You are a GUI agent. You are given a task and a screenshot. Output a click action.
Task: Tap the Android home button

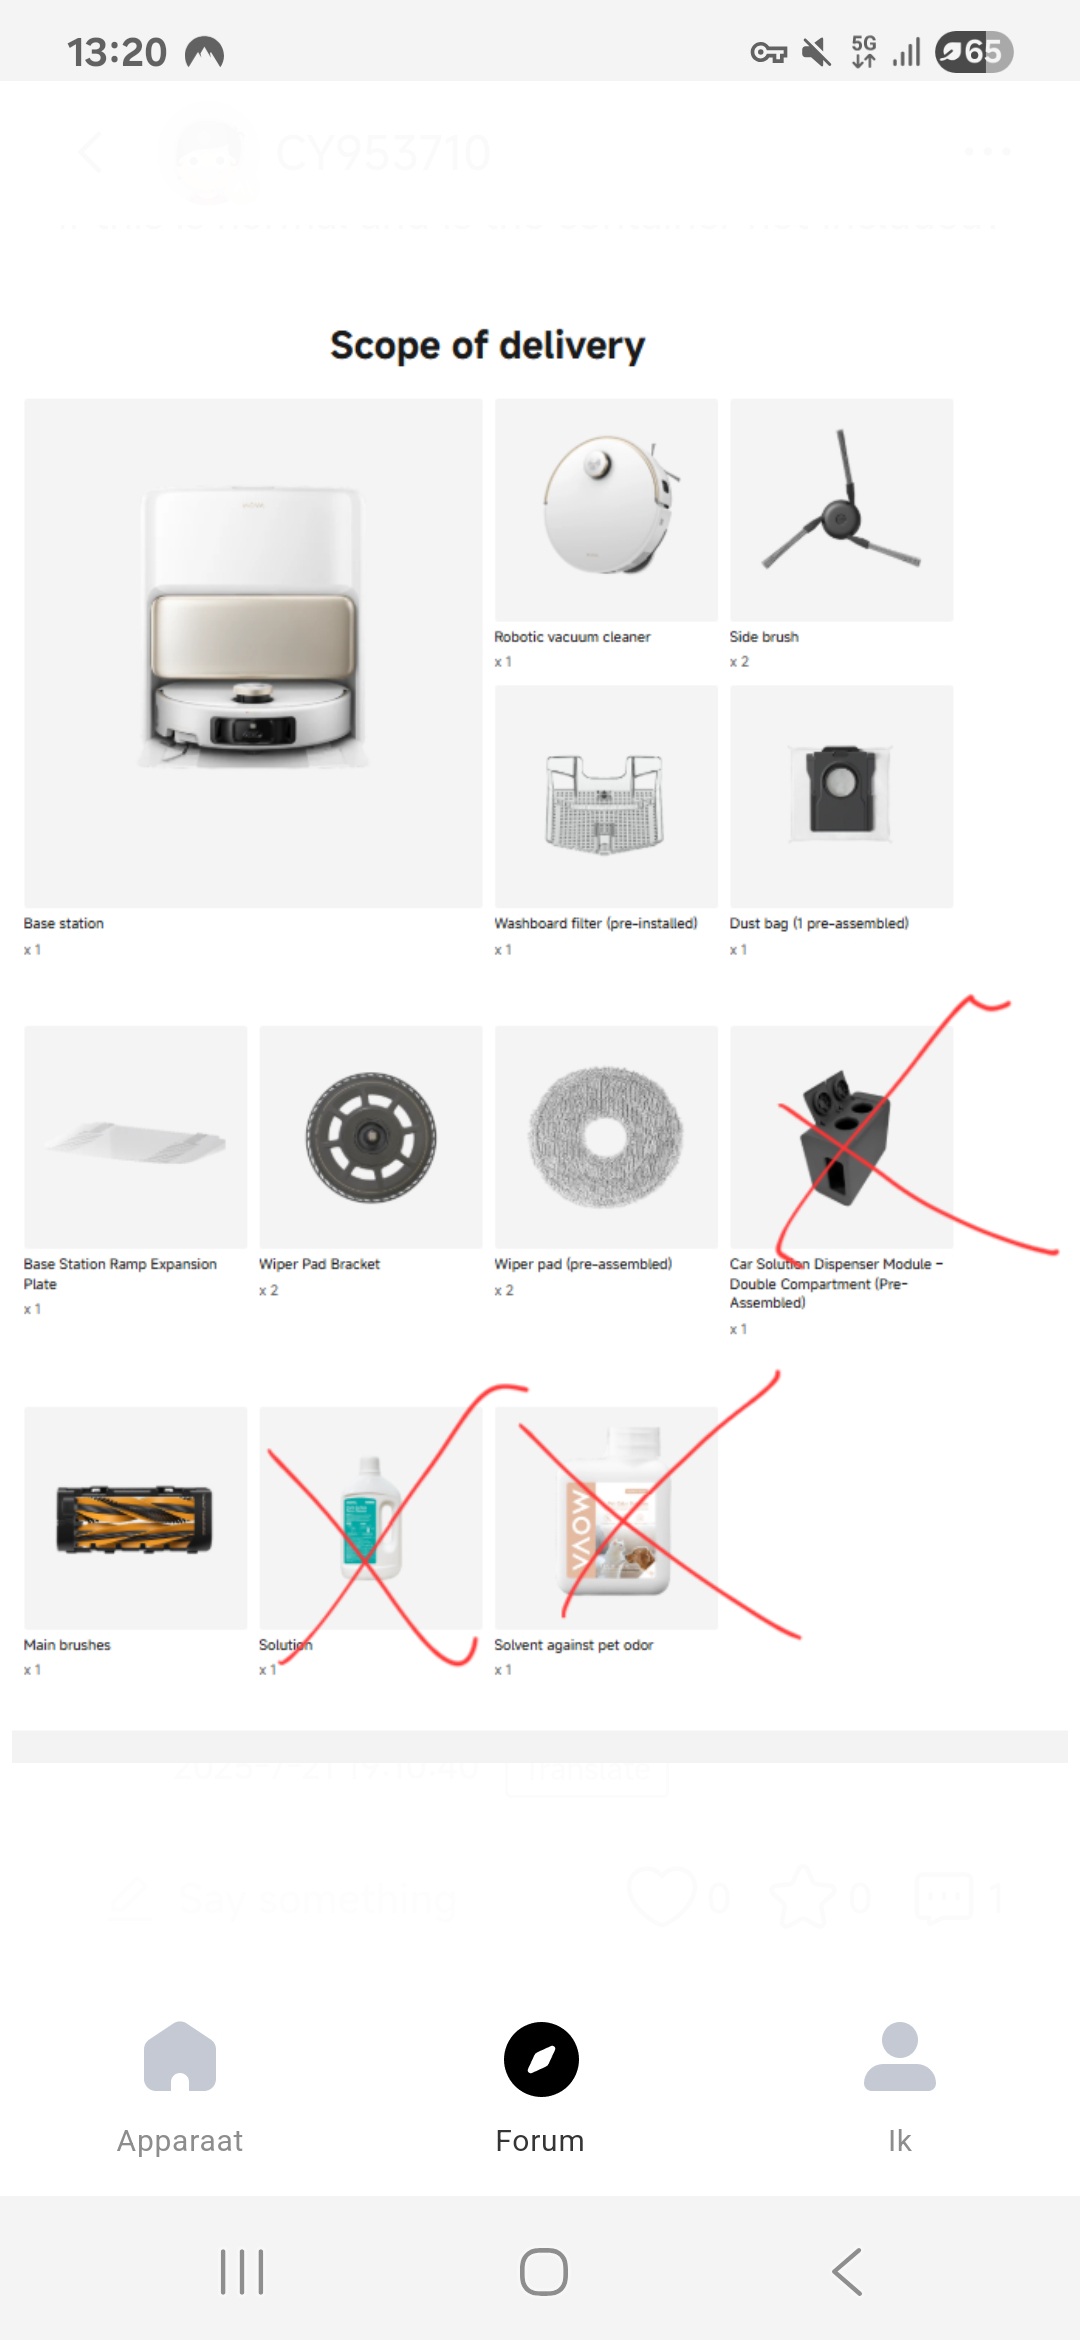(x=544, y=2272)
